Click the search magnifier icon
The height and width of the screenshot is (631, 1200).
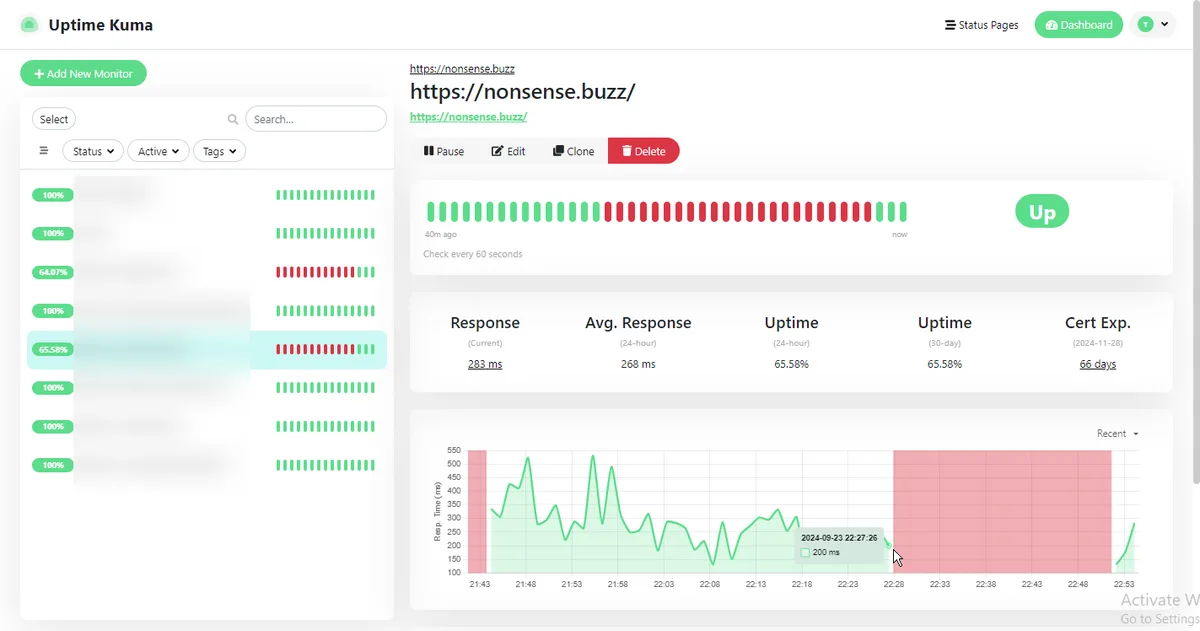[x=233, y=119]
